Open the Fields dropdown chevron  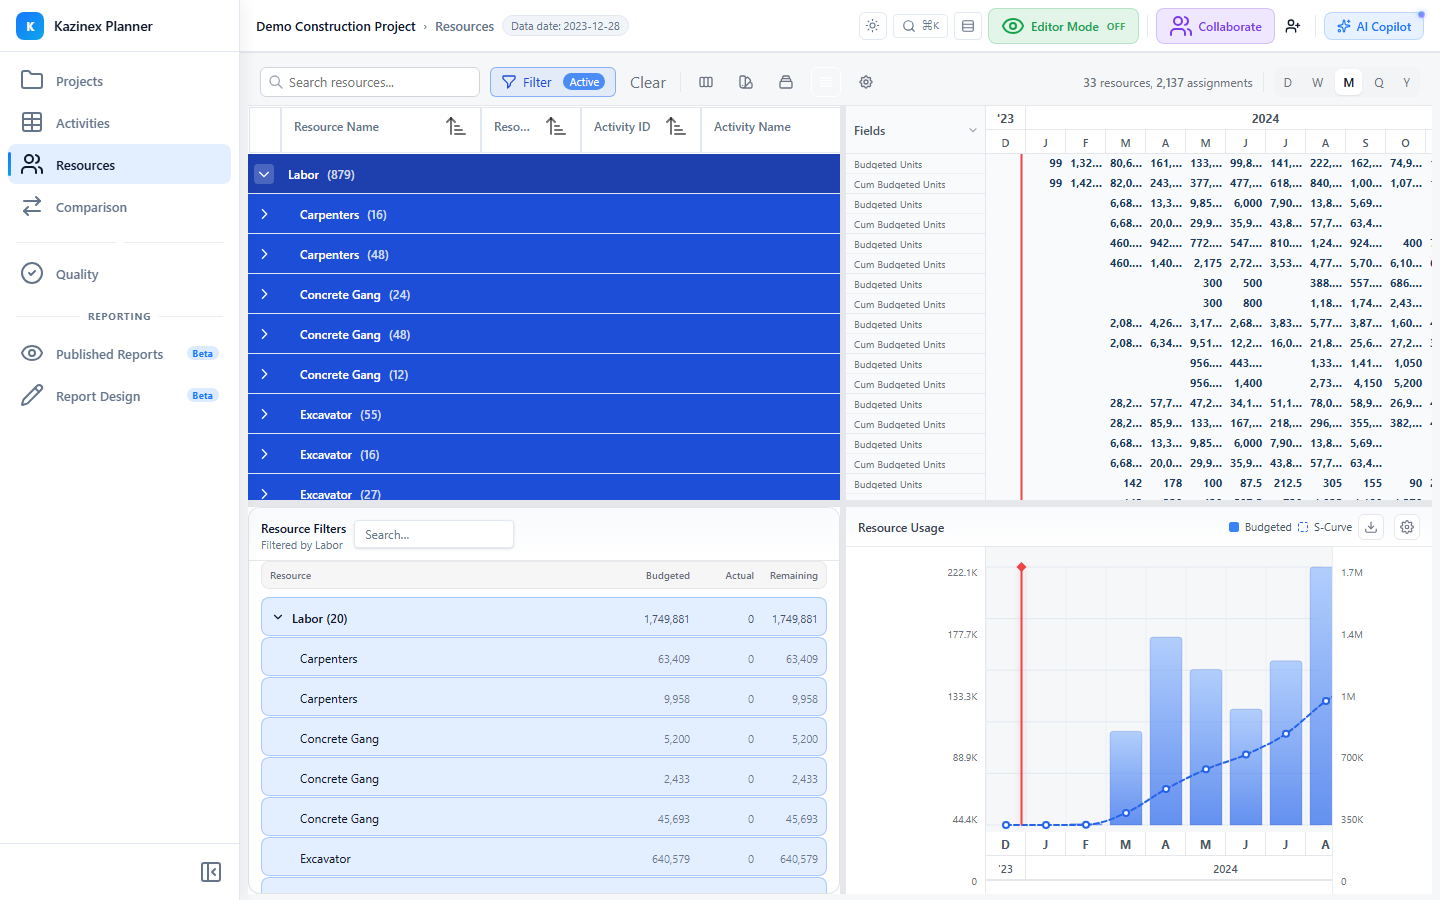click(972, 131)
